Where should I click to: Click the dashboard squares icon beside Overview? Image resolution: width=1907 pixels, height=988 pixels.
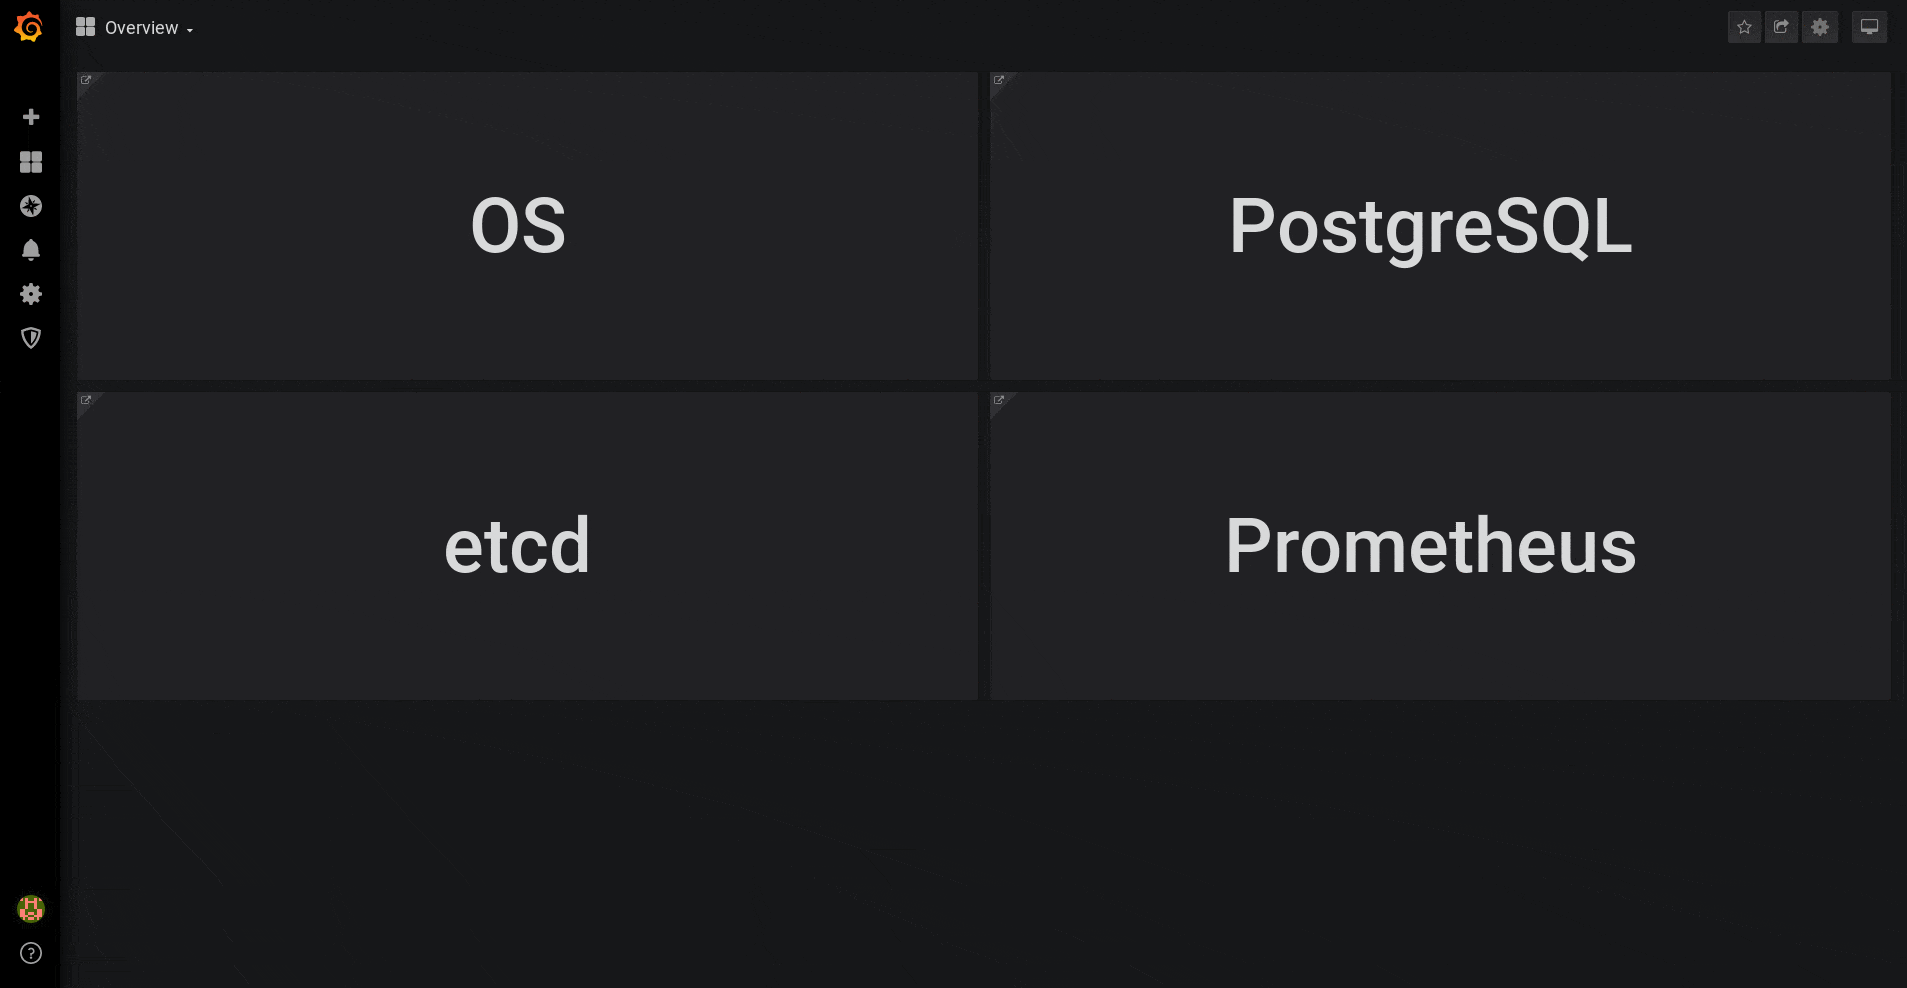click(85, 26)
